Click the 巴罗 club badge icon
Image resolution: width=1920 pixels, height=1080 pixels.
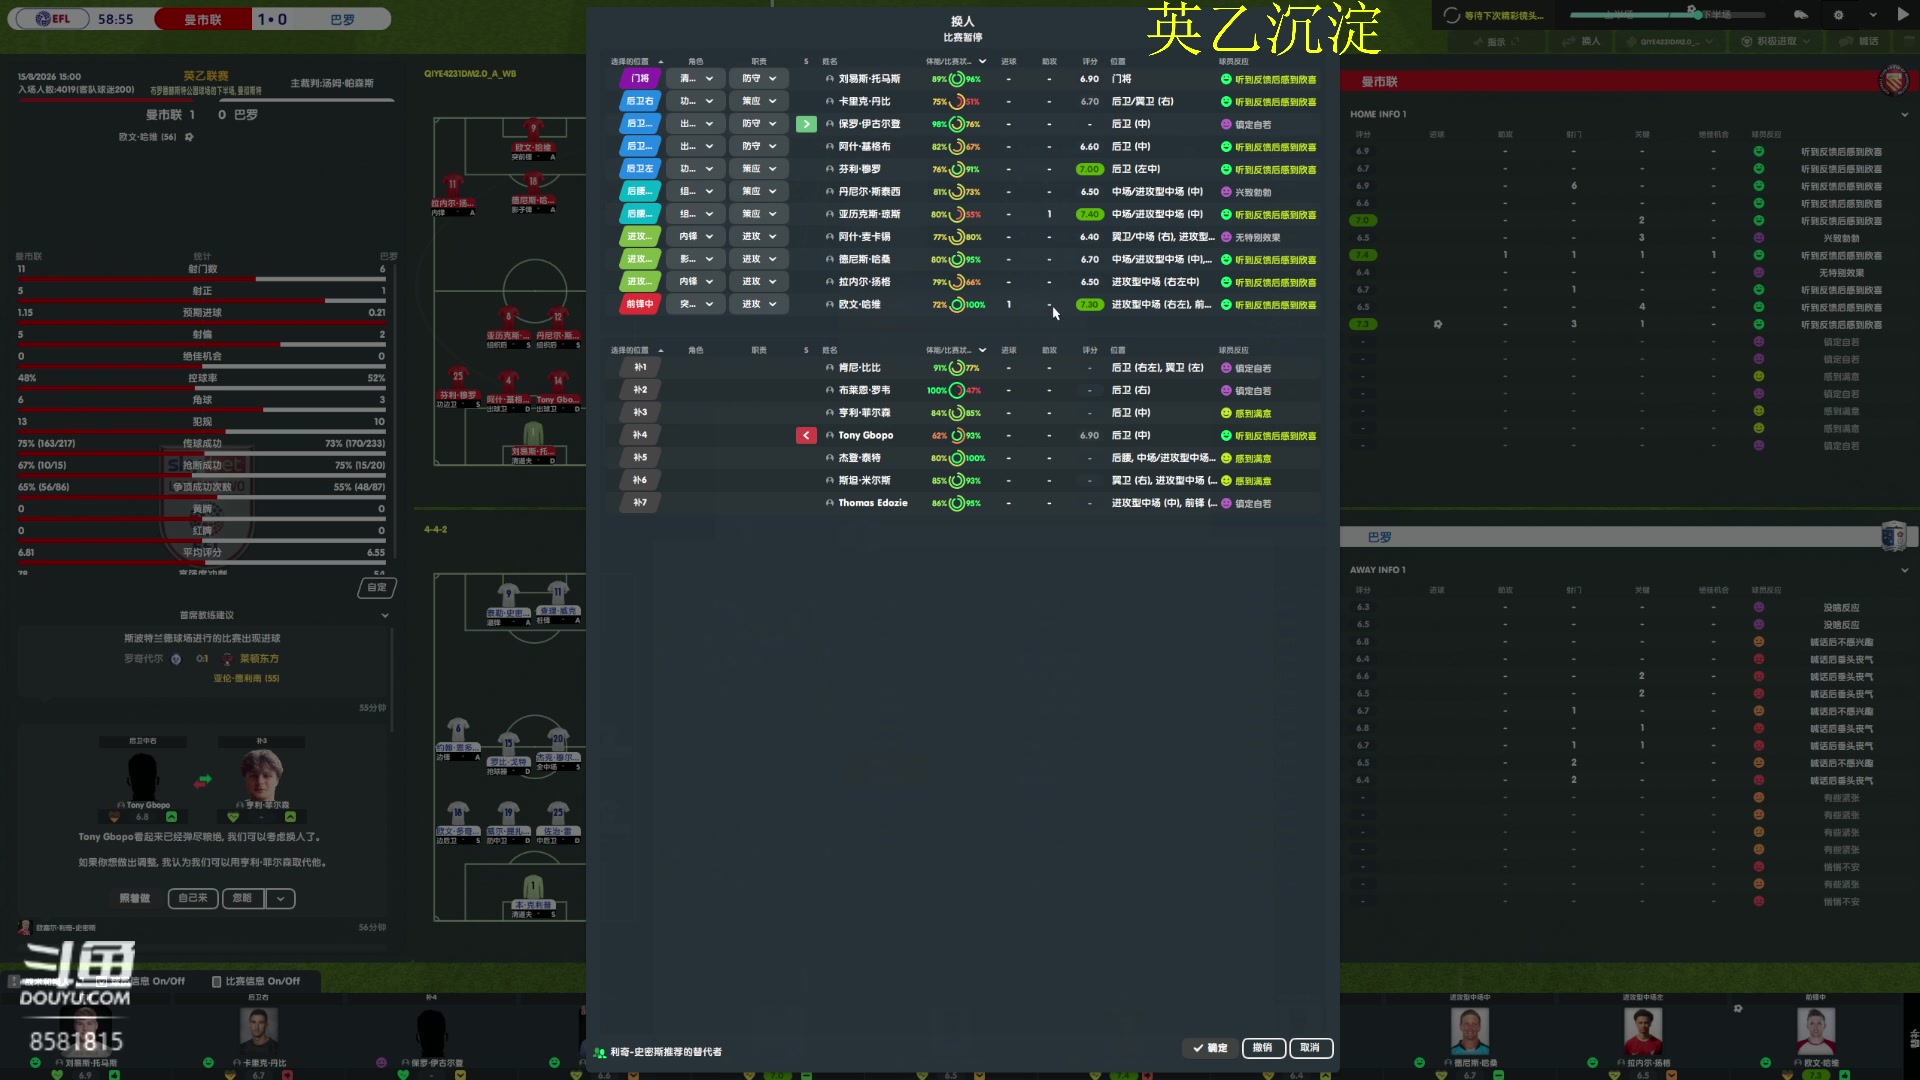pyautogui.click(x=1893, y=537)
